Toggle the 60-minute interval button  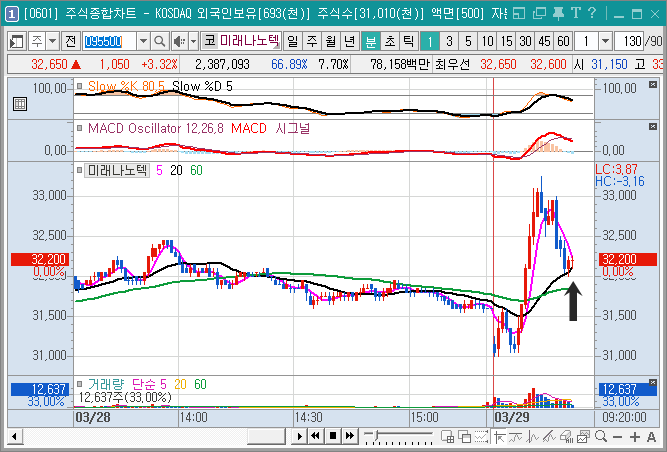tap(563, 41)
